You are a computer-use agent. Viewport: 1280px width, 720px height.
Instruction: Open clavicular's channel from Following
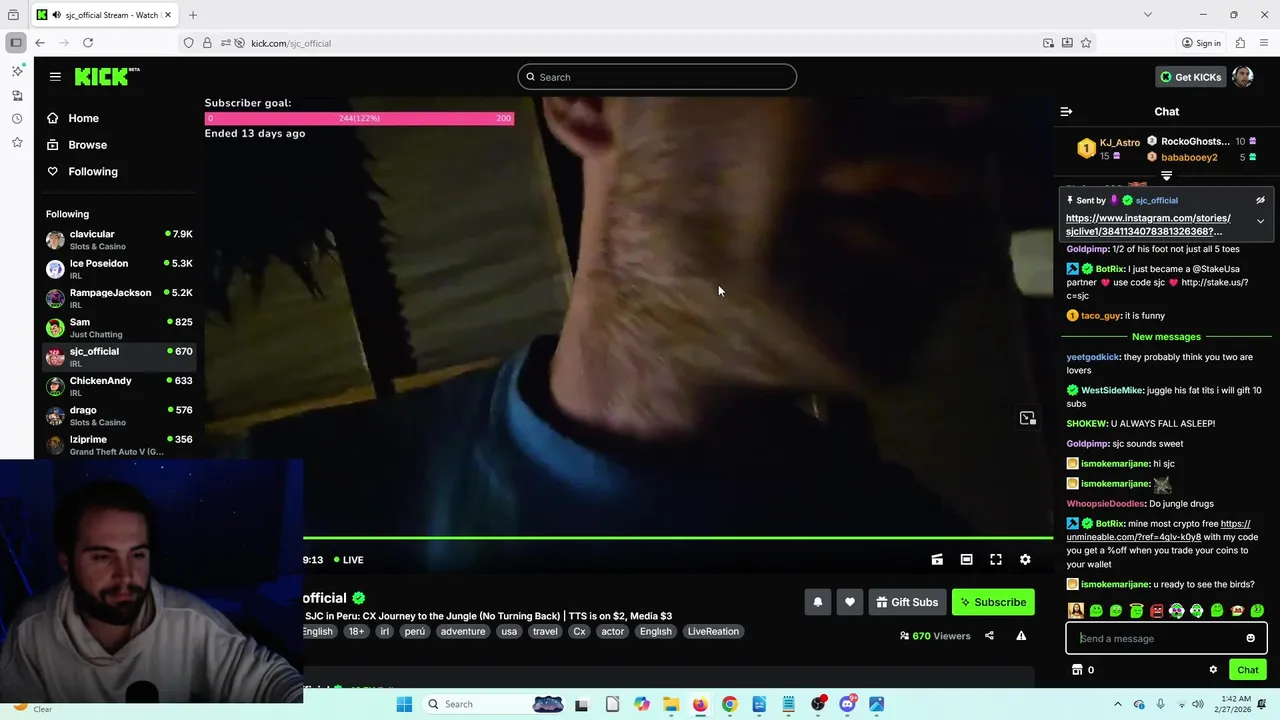point(119,240)
